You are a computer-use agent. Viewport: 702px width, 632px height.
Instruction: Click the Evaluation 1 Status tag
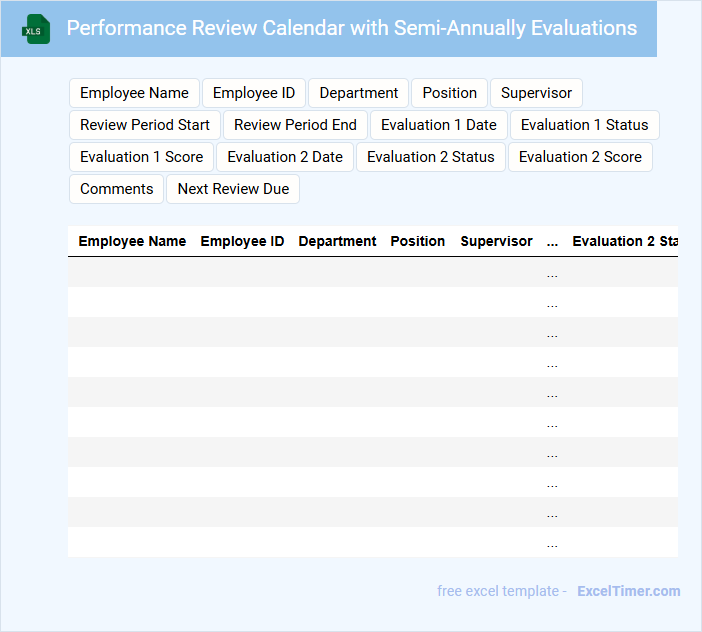pos(584,125)
